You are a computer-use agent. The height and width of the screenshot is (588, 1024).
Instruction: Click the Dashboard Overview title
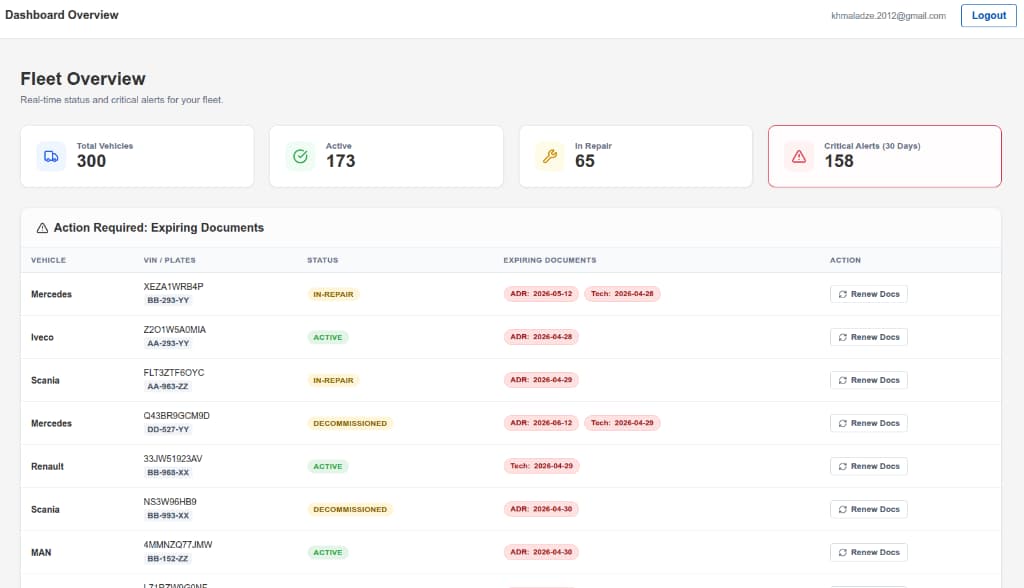[62, 15]
